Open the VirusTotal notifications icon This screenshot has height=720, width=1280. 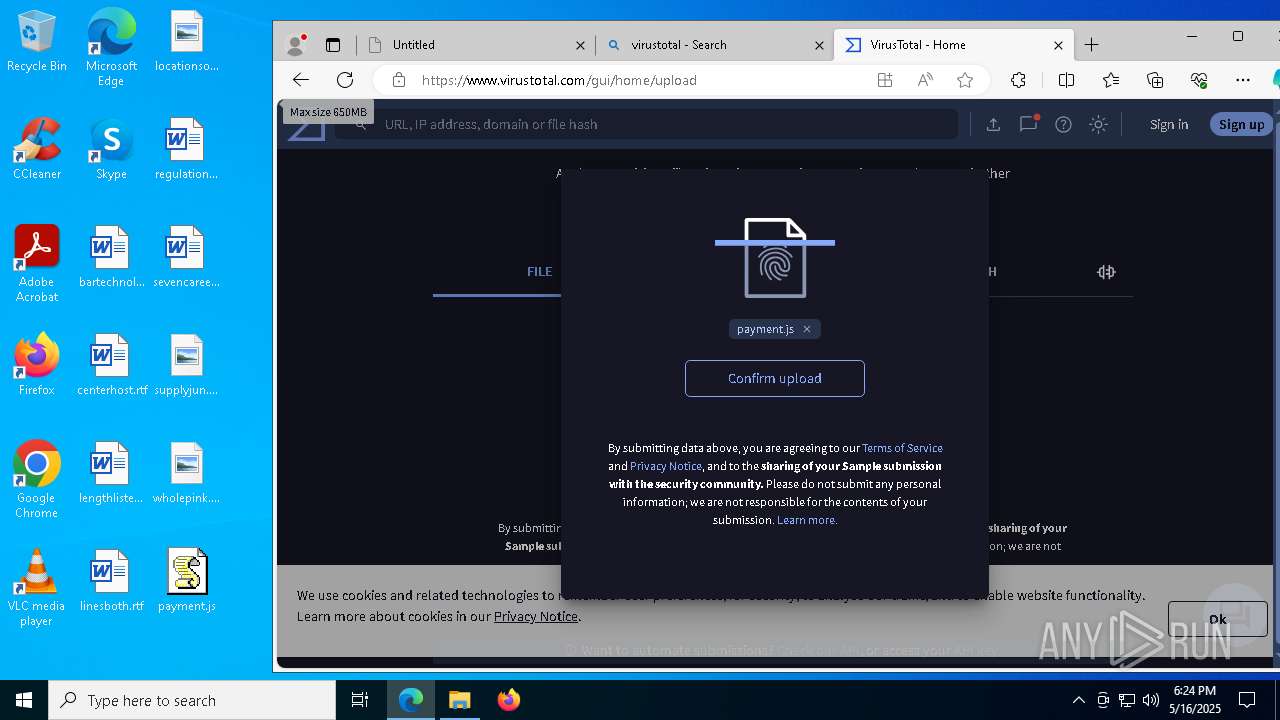(x=1028, y=124)
